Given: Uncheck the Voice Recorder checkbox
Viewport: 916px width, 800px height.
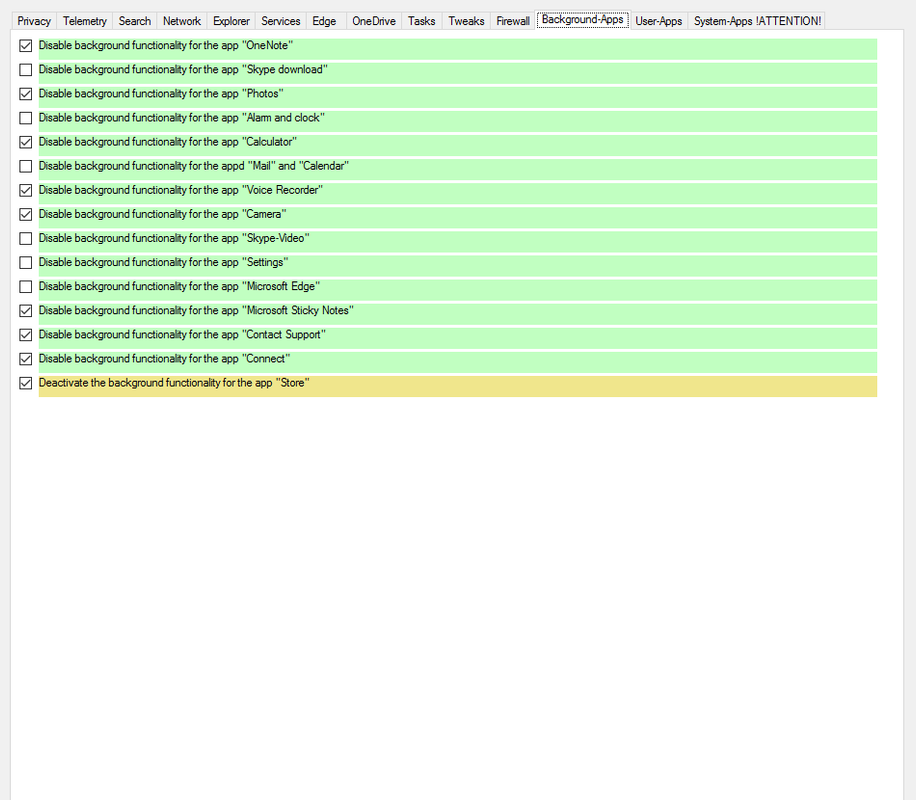Looking at the screenshot, I should pyautogui.click(x=26, y=191).
